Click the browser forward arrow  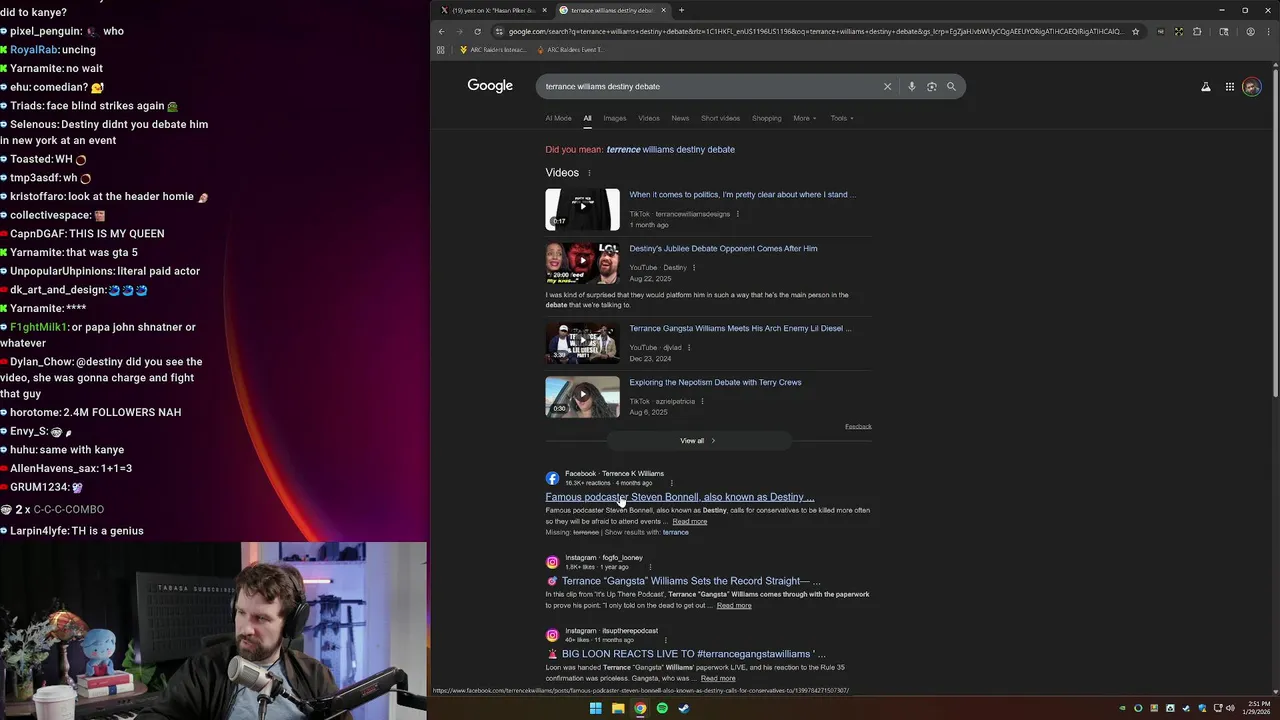[x=459, y=31]
